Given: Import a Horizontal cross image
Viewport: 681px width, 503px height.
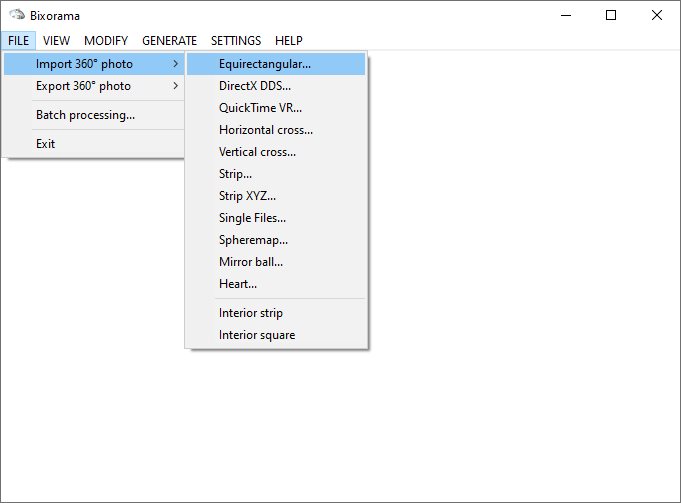Looking at the screenshot, I should (x=266, y=130).
